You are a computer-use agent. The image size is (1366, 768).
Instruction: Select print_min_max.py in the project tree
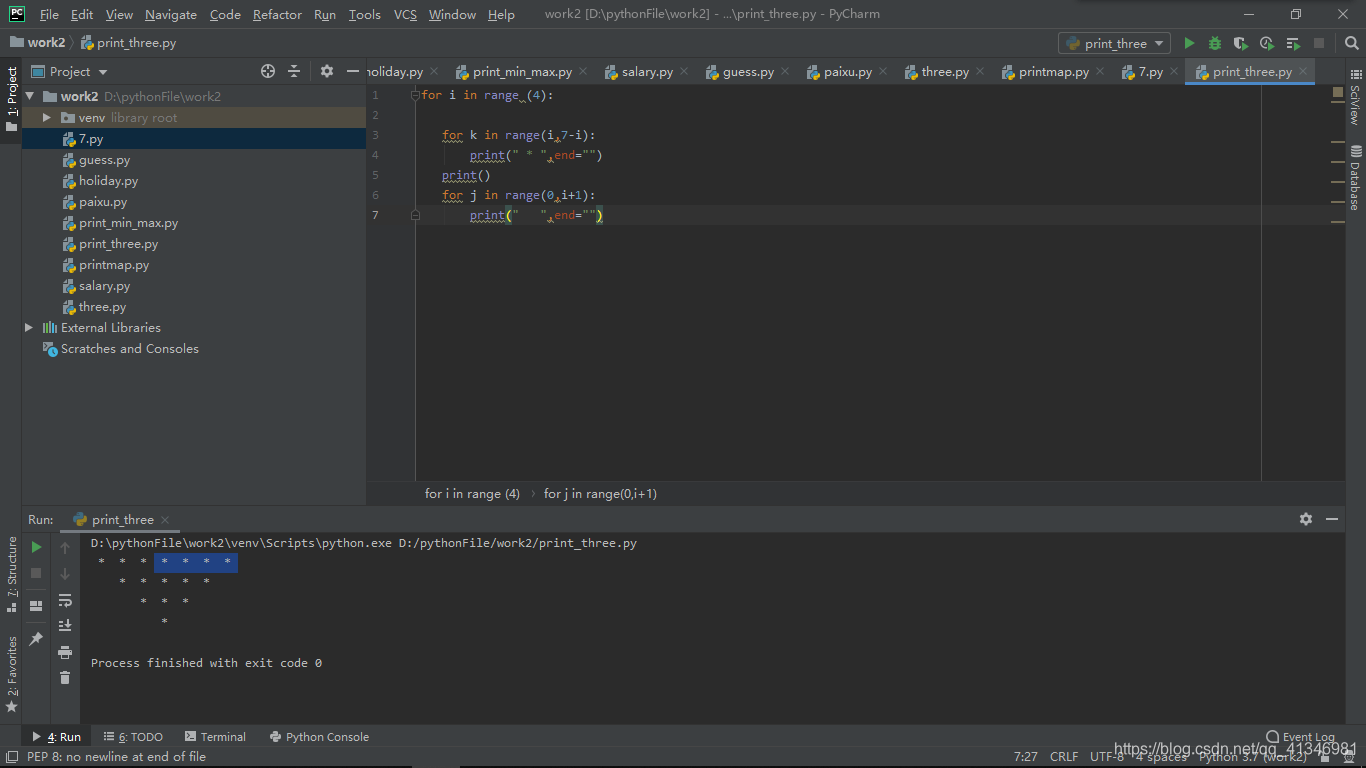point(128,223)
